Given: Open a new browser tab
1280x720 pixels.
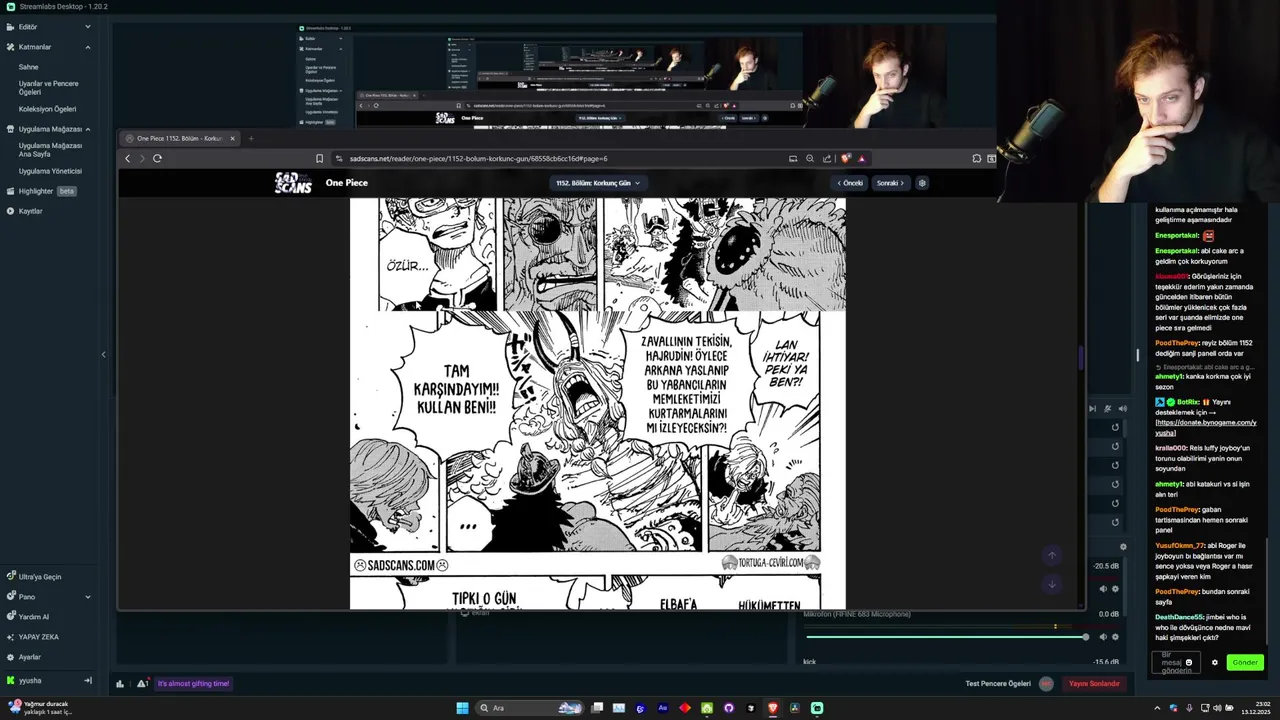Looking at the screenshot, I should [251, 138].
